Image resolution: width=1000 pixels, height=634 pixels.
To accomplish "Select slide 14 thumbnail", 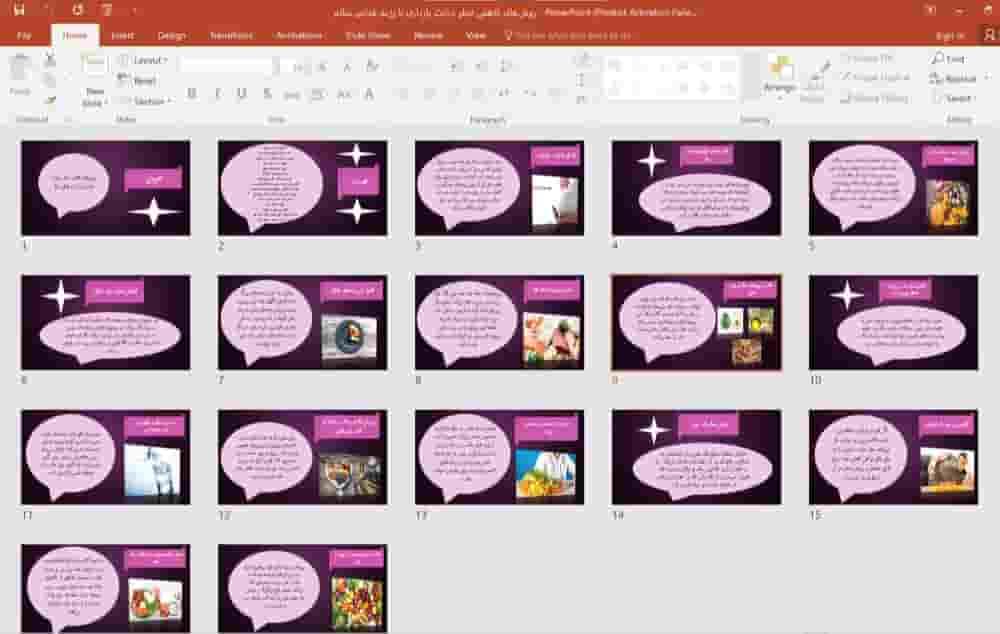I will (696, 457).
